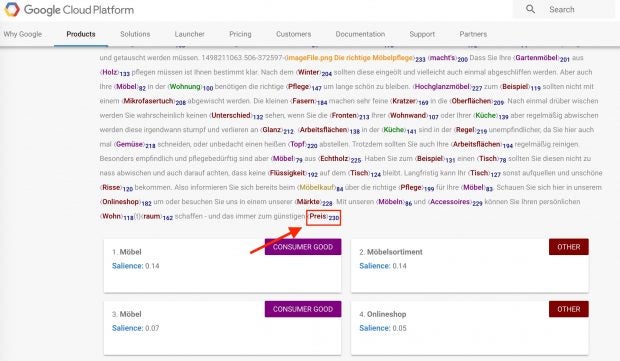
Task: Click Salience 0.14 under Möbelsortiment
Action: (383, 266)
